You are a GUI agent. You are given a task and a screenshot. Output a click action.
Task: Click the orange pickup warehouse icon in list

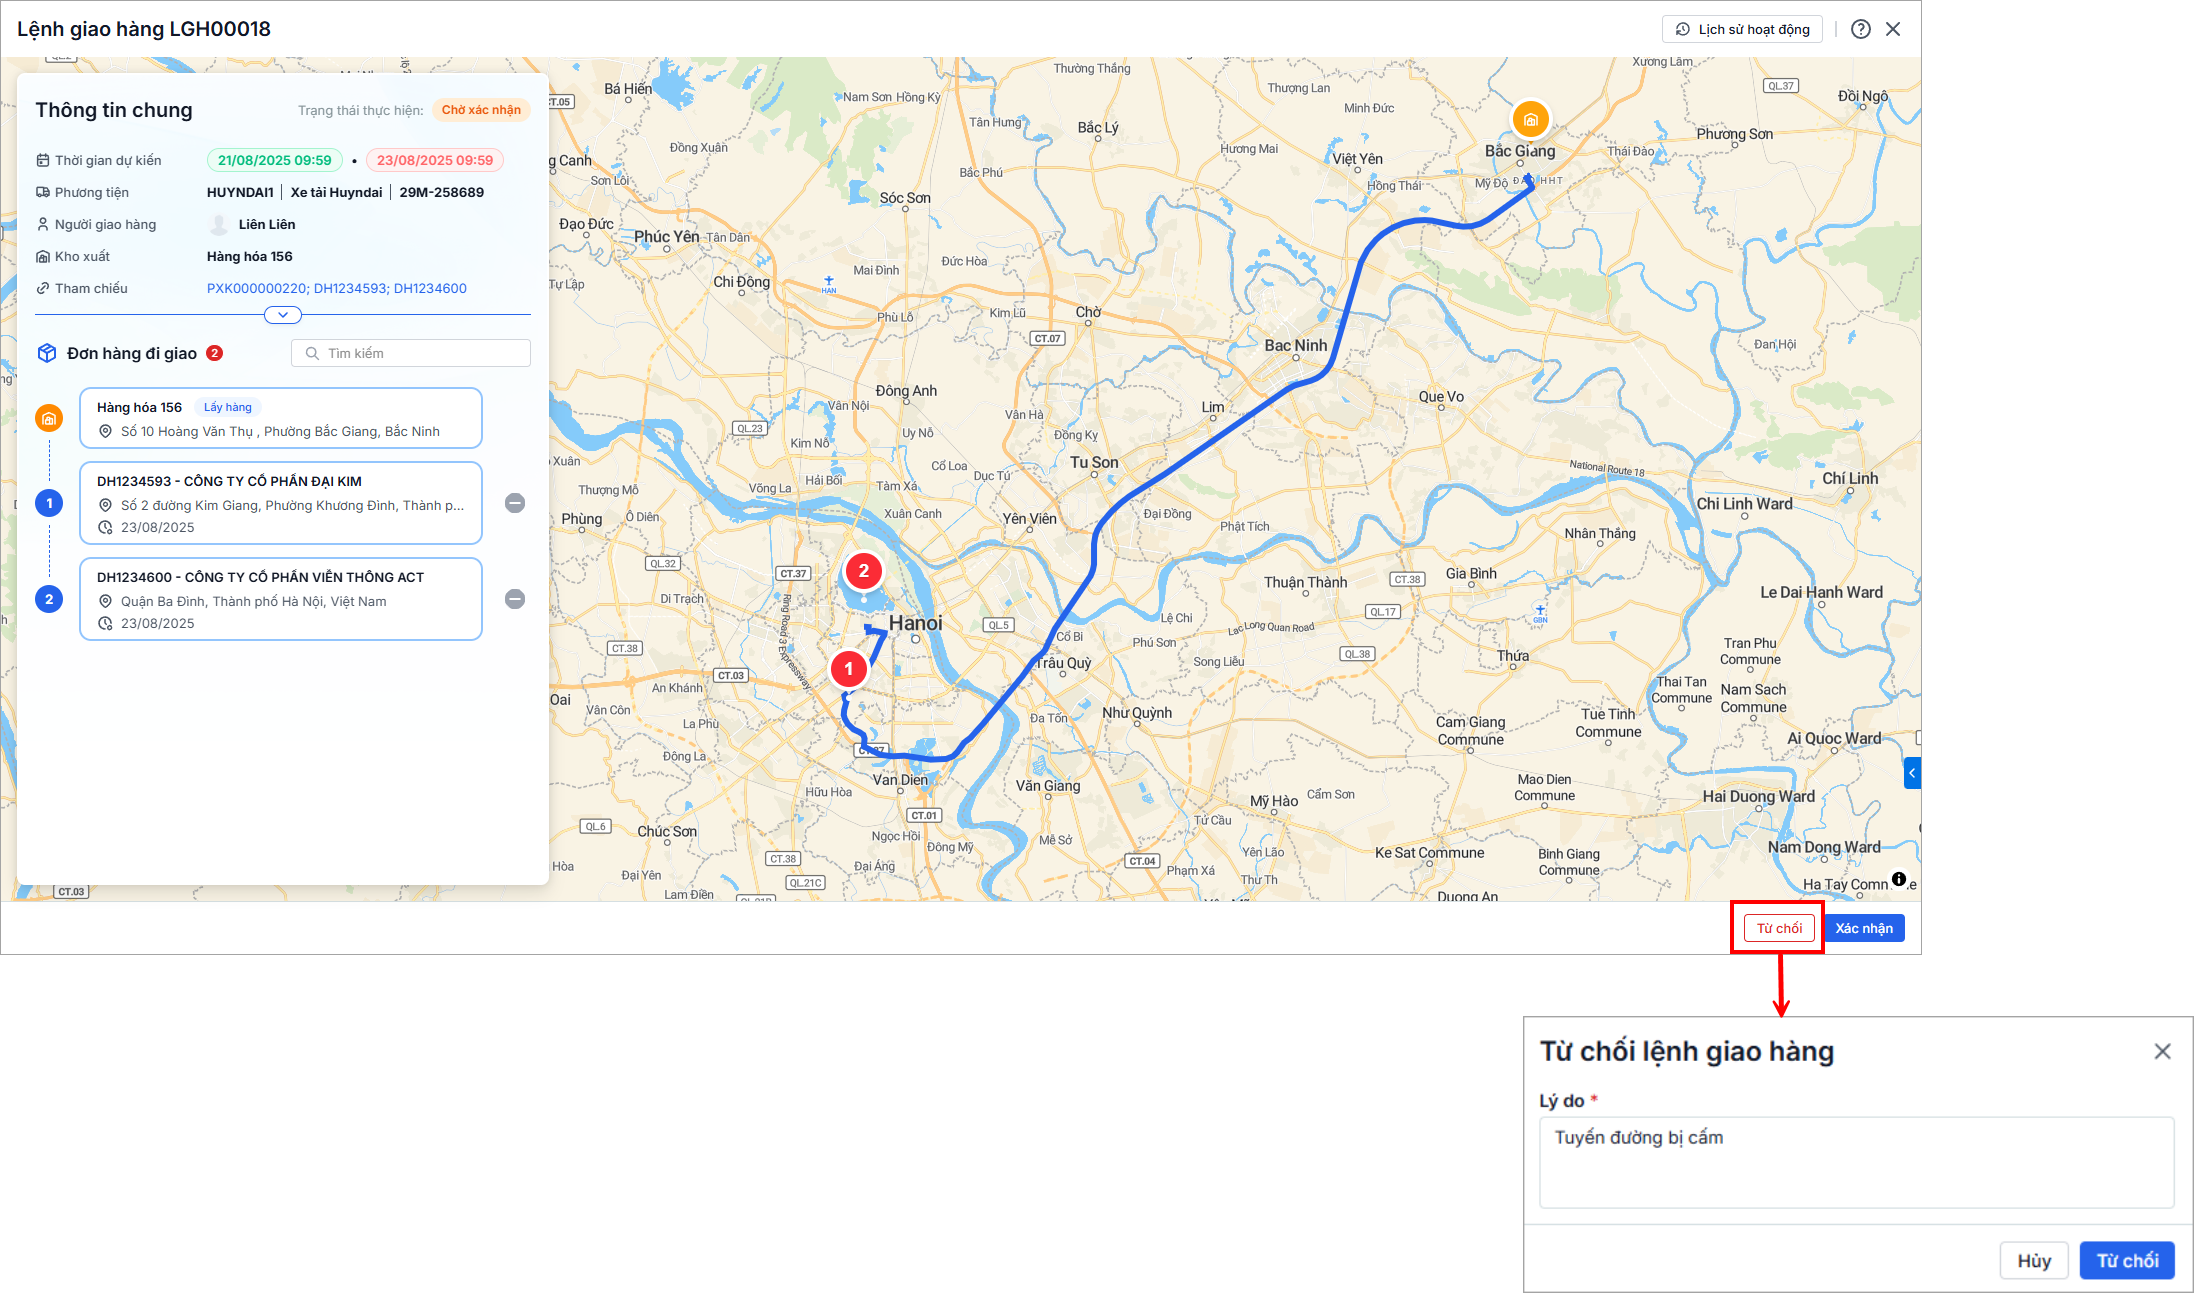click(x=49, y=418)
